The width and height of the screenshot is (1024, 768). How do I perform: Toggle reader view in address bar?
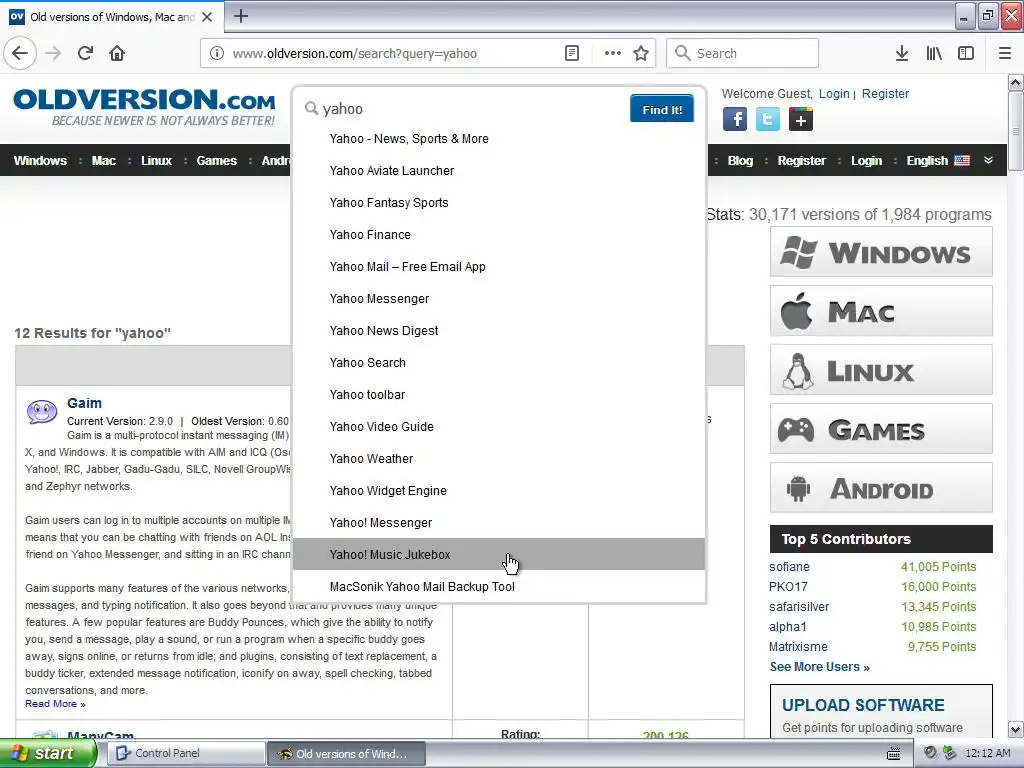click(x=571, y=54)
